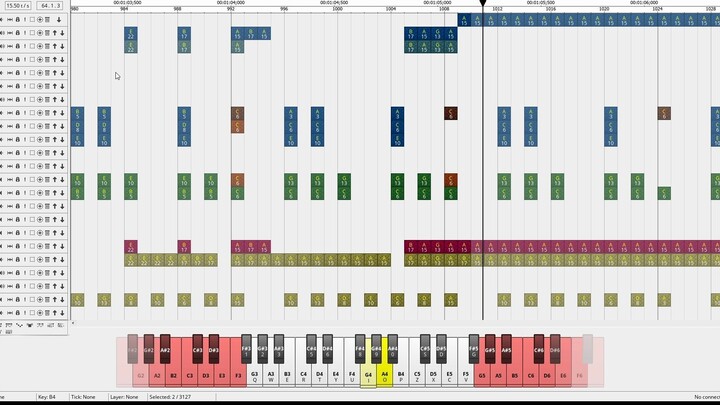Add a layer from the magenta A15 row
This screenshot has height=405, width=720.
point(39,246)
